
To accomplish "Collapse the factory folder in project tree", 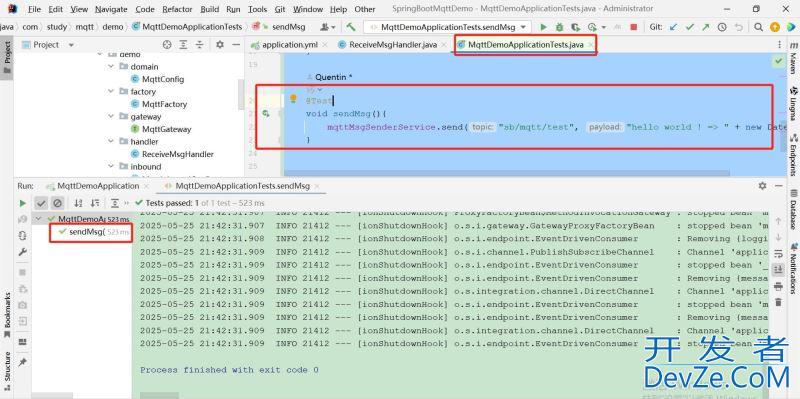I will [111, 92].
